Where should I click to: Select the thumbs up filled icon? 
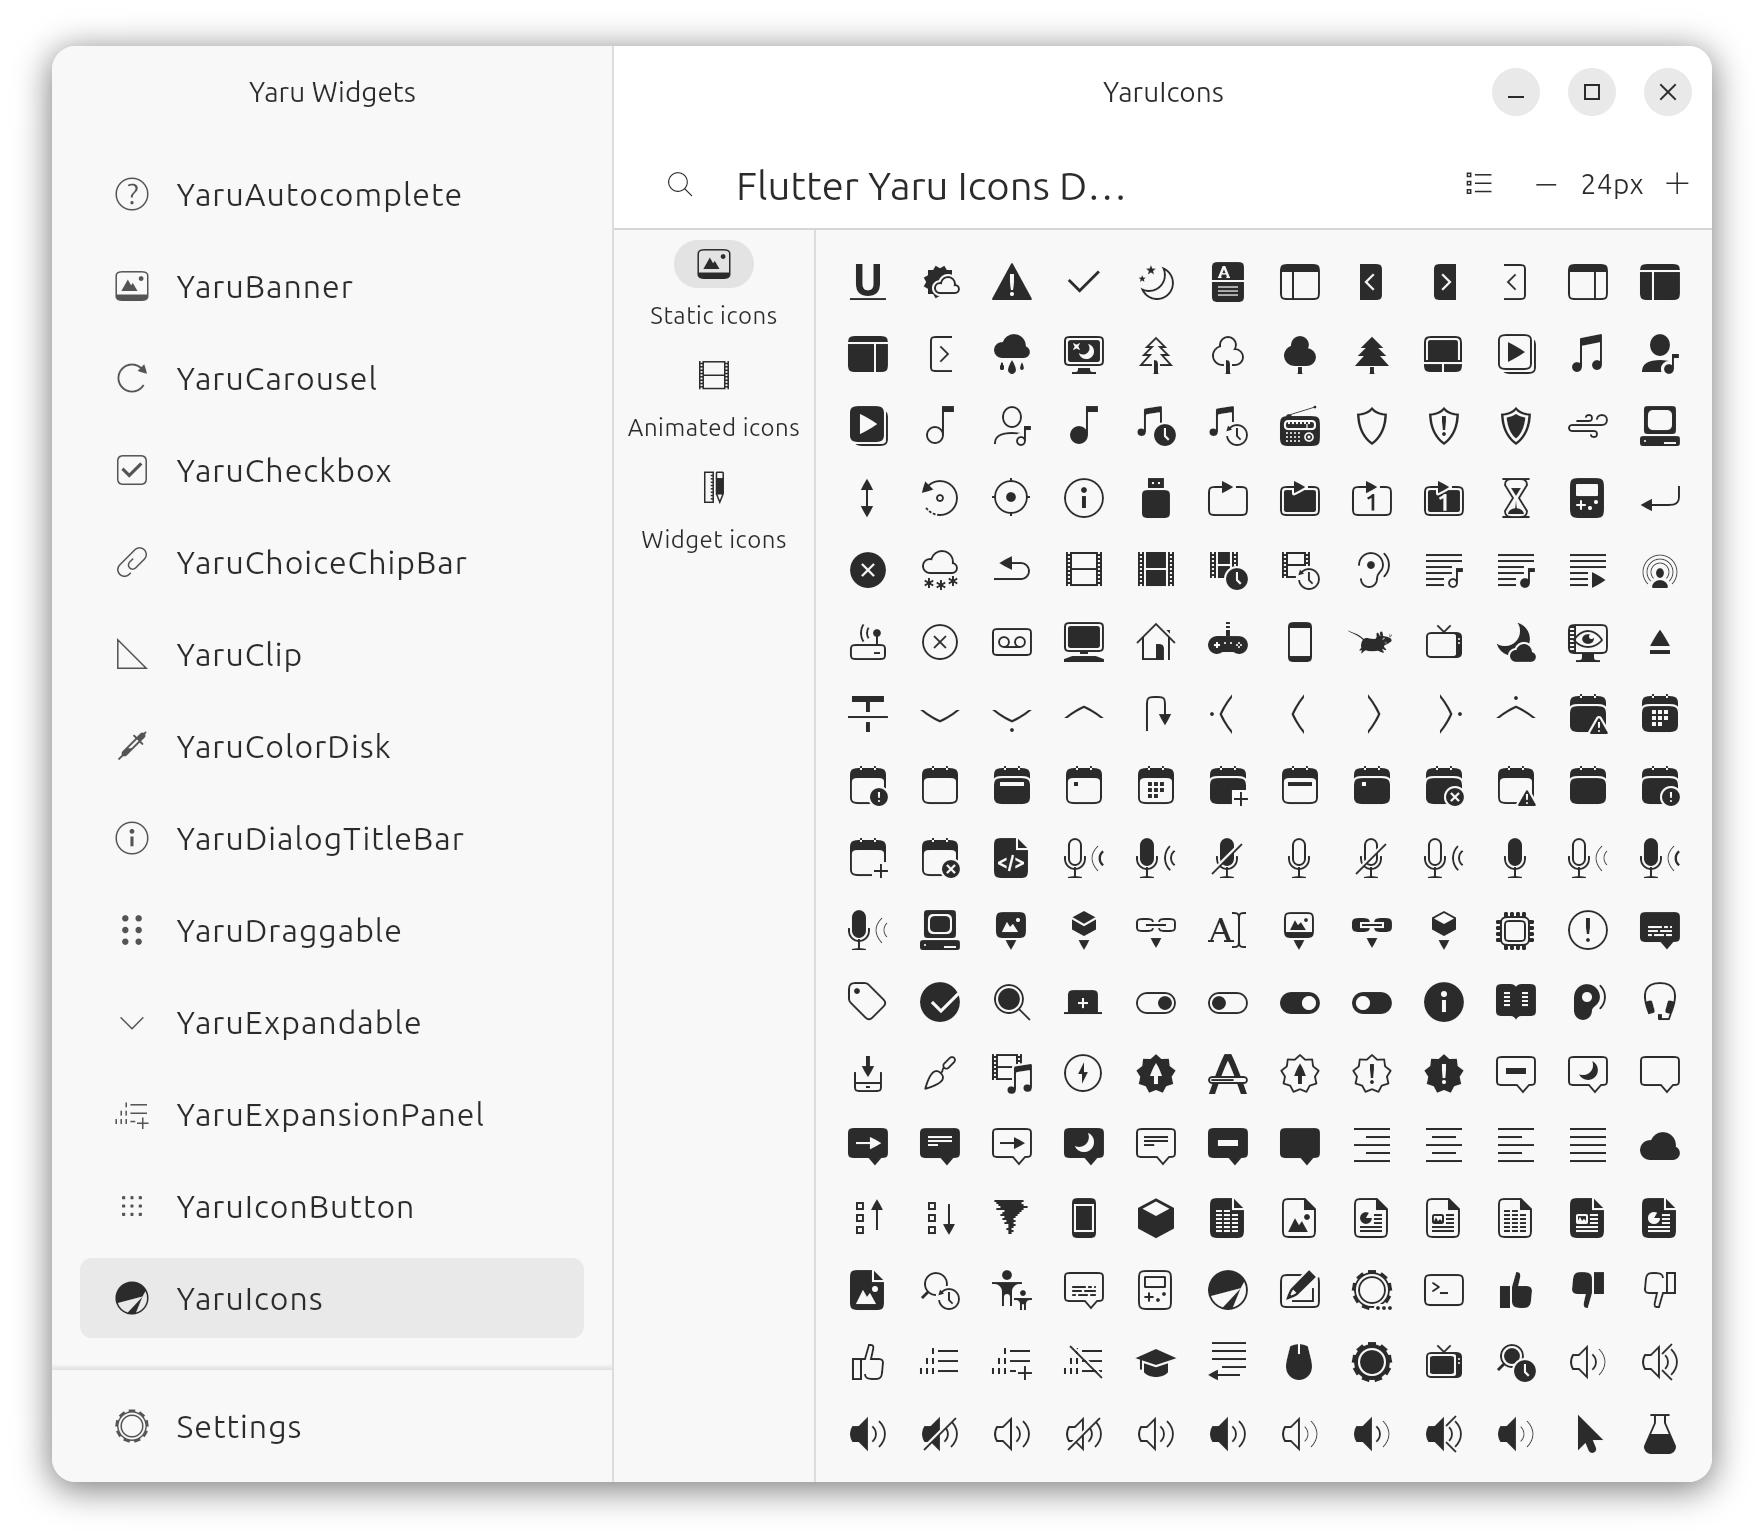point(1516,1290)
